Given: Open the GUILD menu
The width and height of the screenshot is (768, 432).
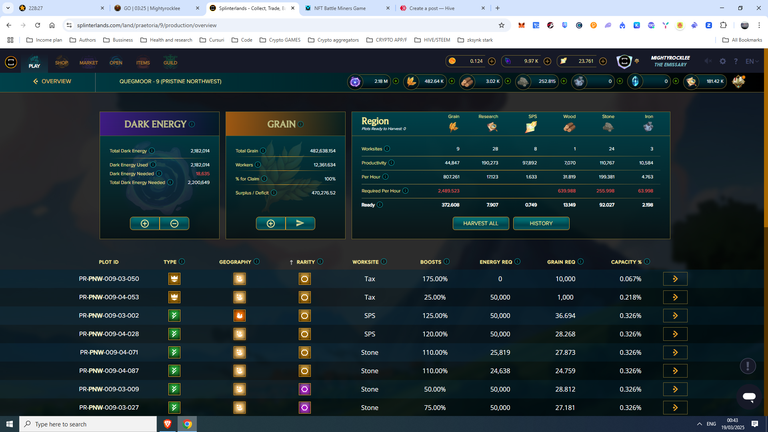Looking at the screenshot, I should (x=170, y=62).
